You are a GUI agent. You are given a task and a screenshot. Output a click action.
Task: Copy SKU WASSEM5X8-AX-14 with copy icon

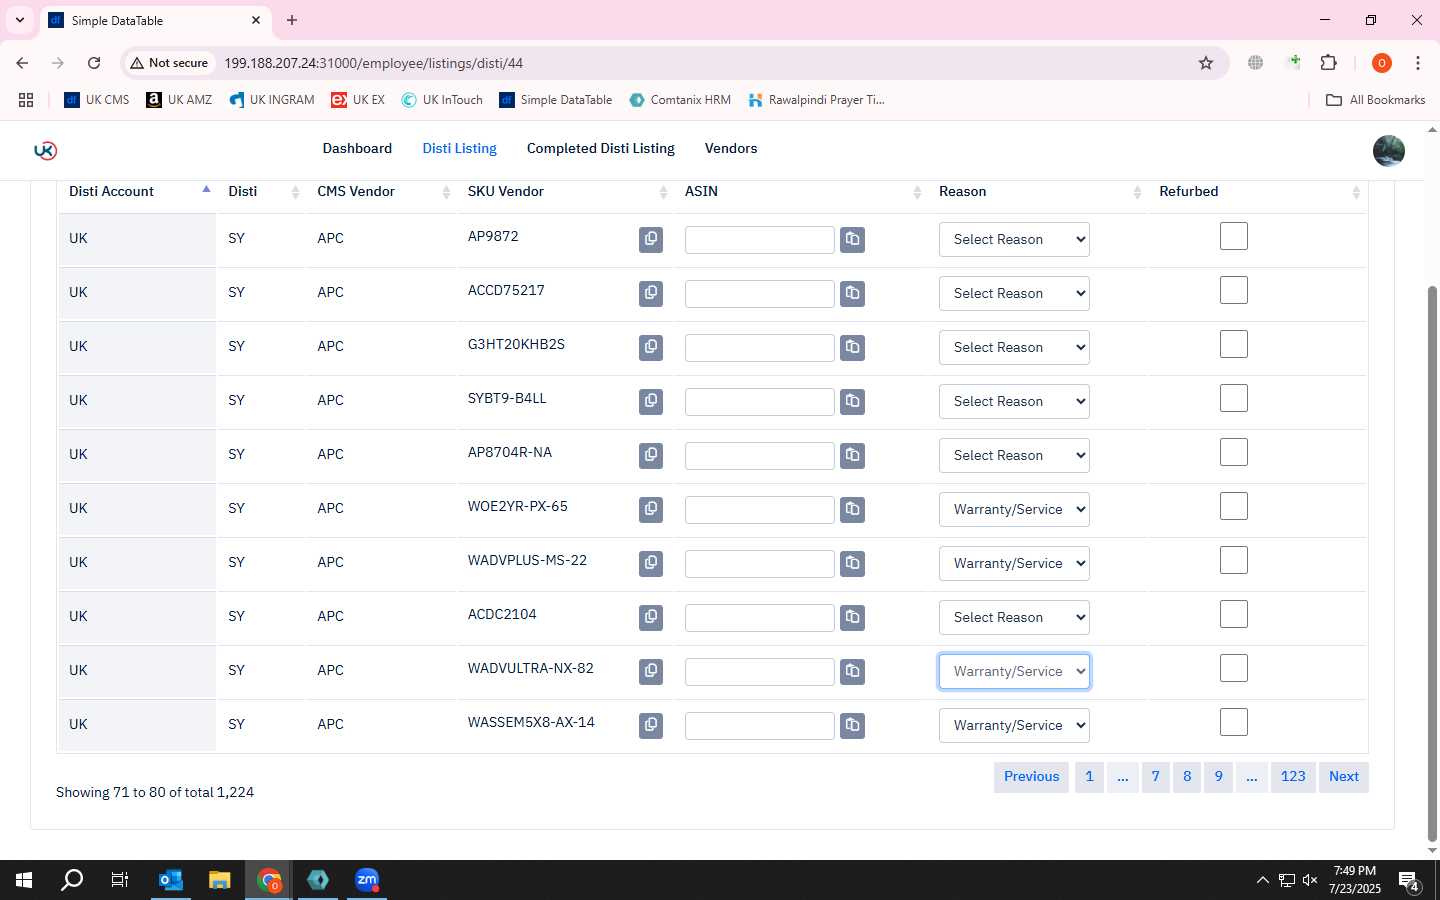pos(651,725)
